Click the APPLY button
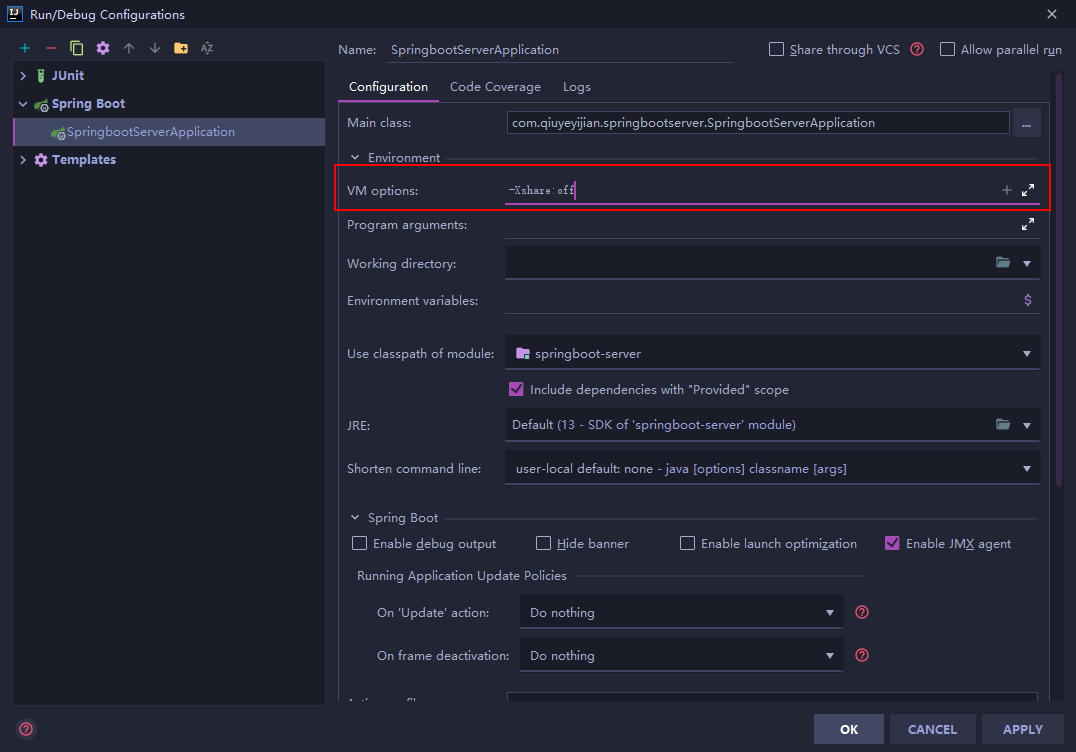The width and height of the screenshot is (1076, 752). click(1022, 729)
